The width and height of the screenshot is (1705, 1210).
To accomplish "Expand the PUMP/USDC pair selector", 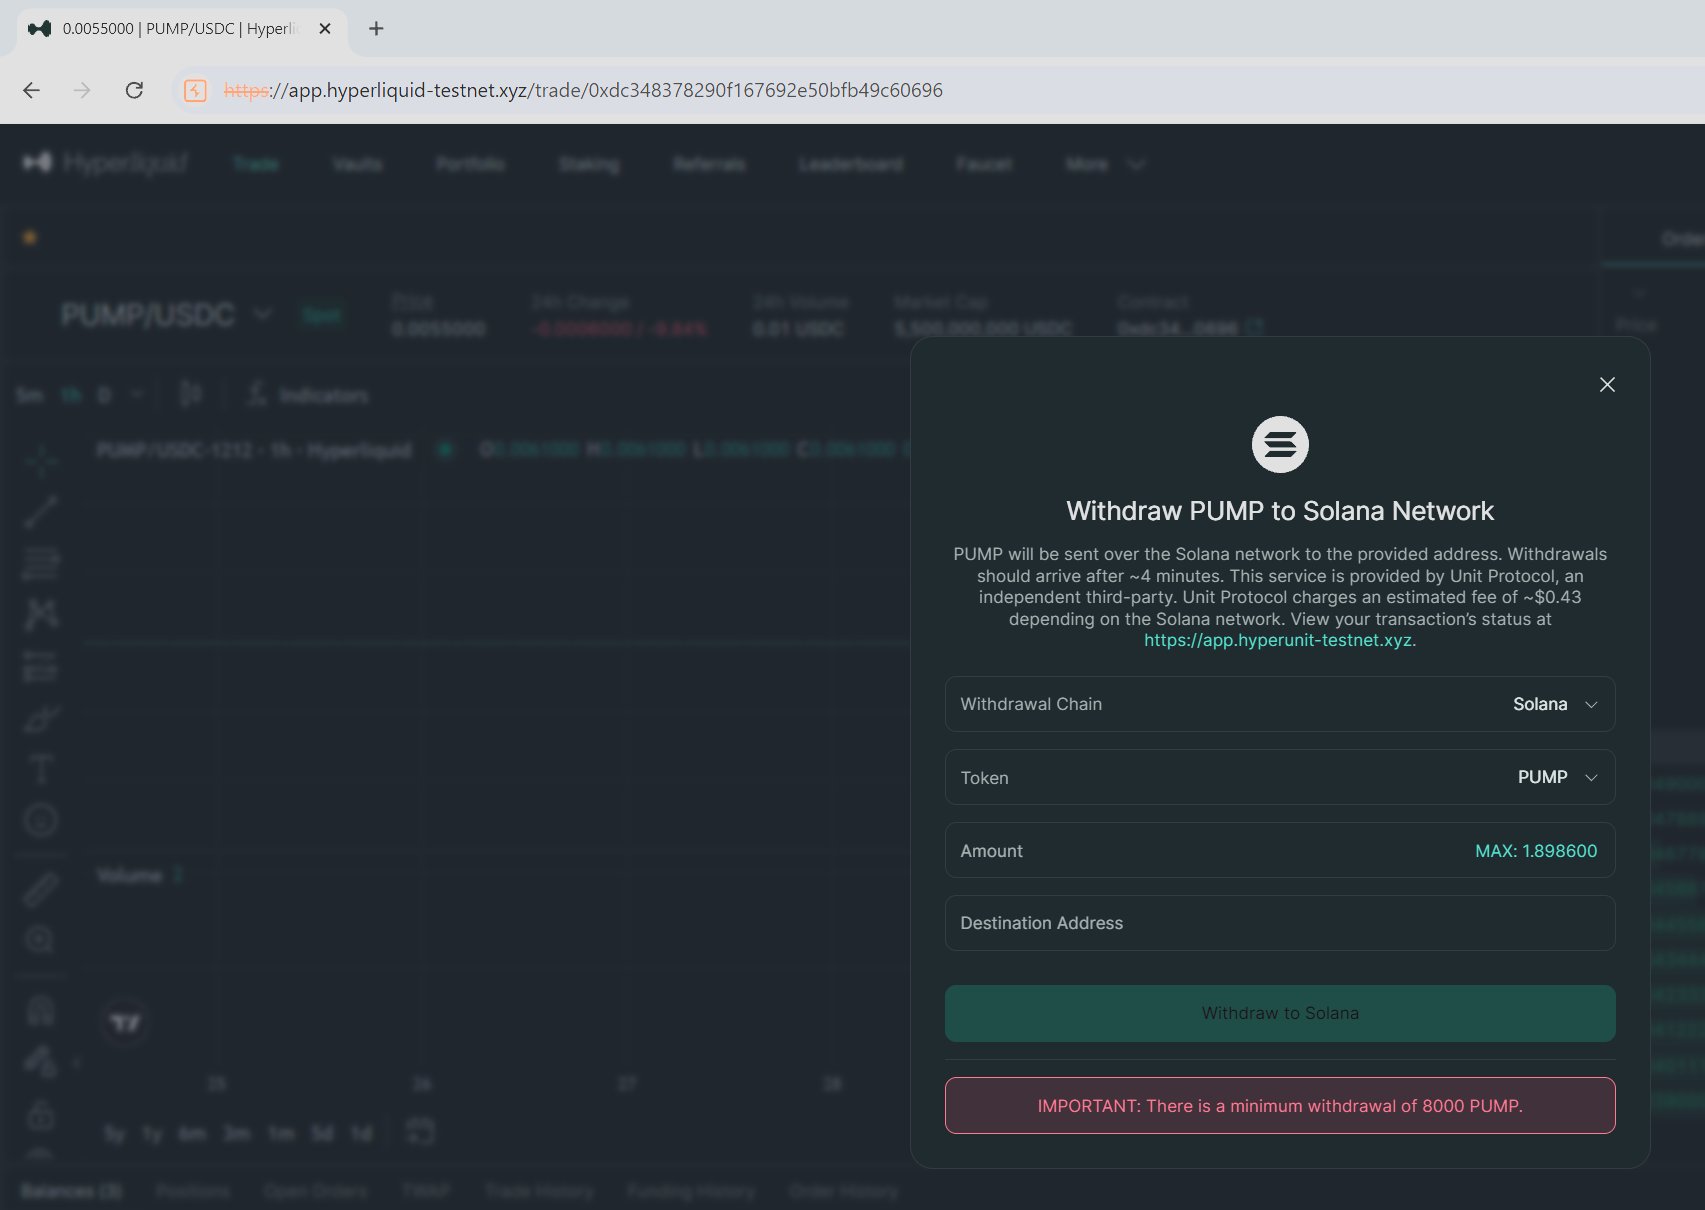I will point(166,315).
